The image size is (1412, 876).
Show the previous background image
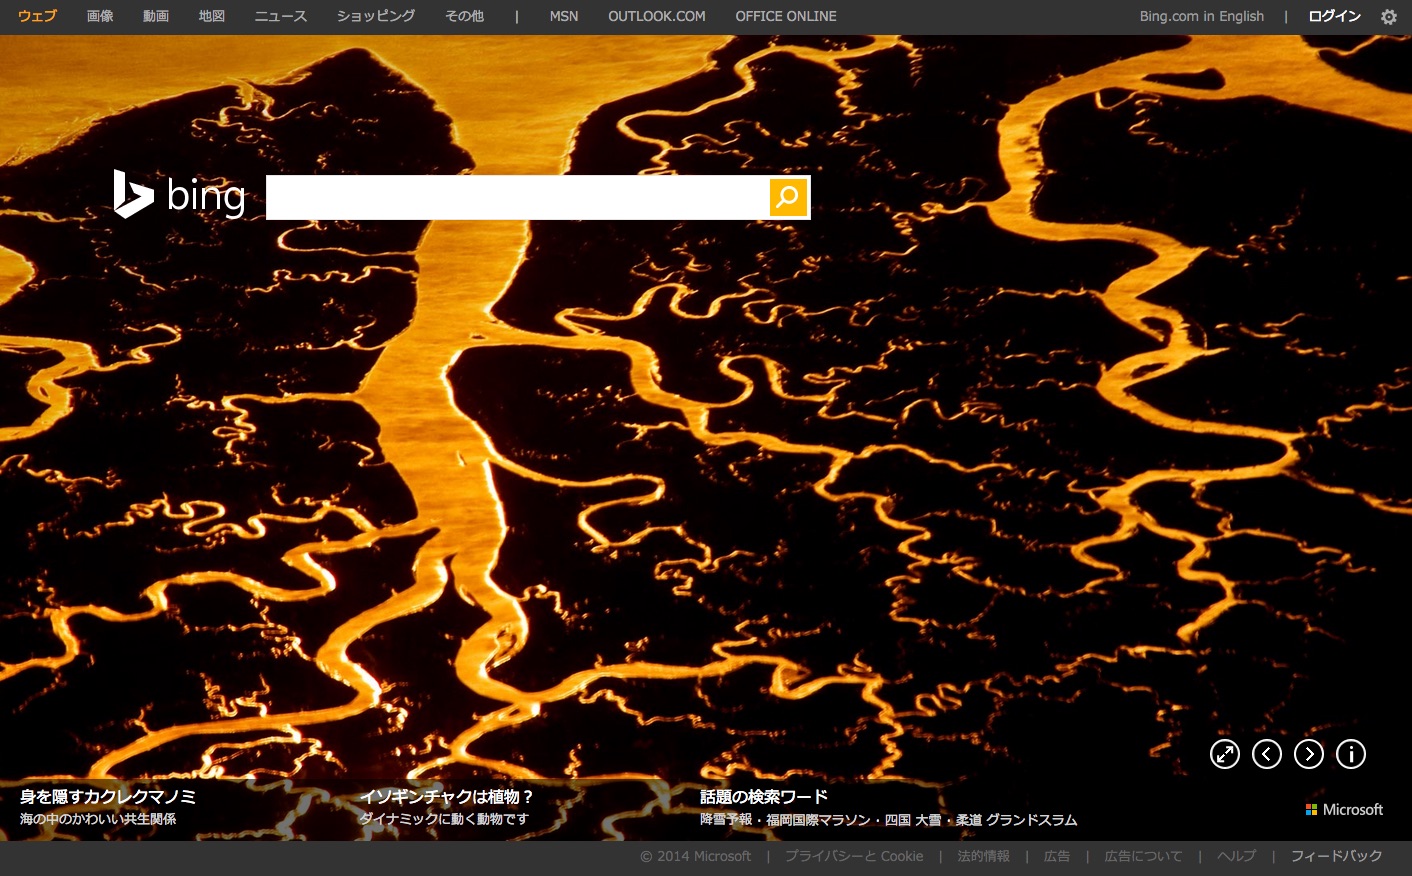pos(1266,754)
